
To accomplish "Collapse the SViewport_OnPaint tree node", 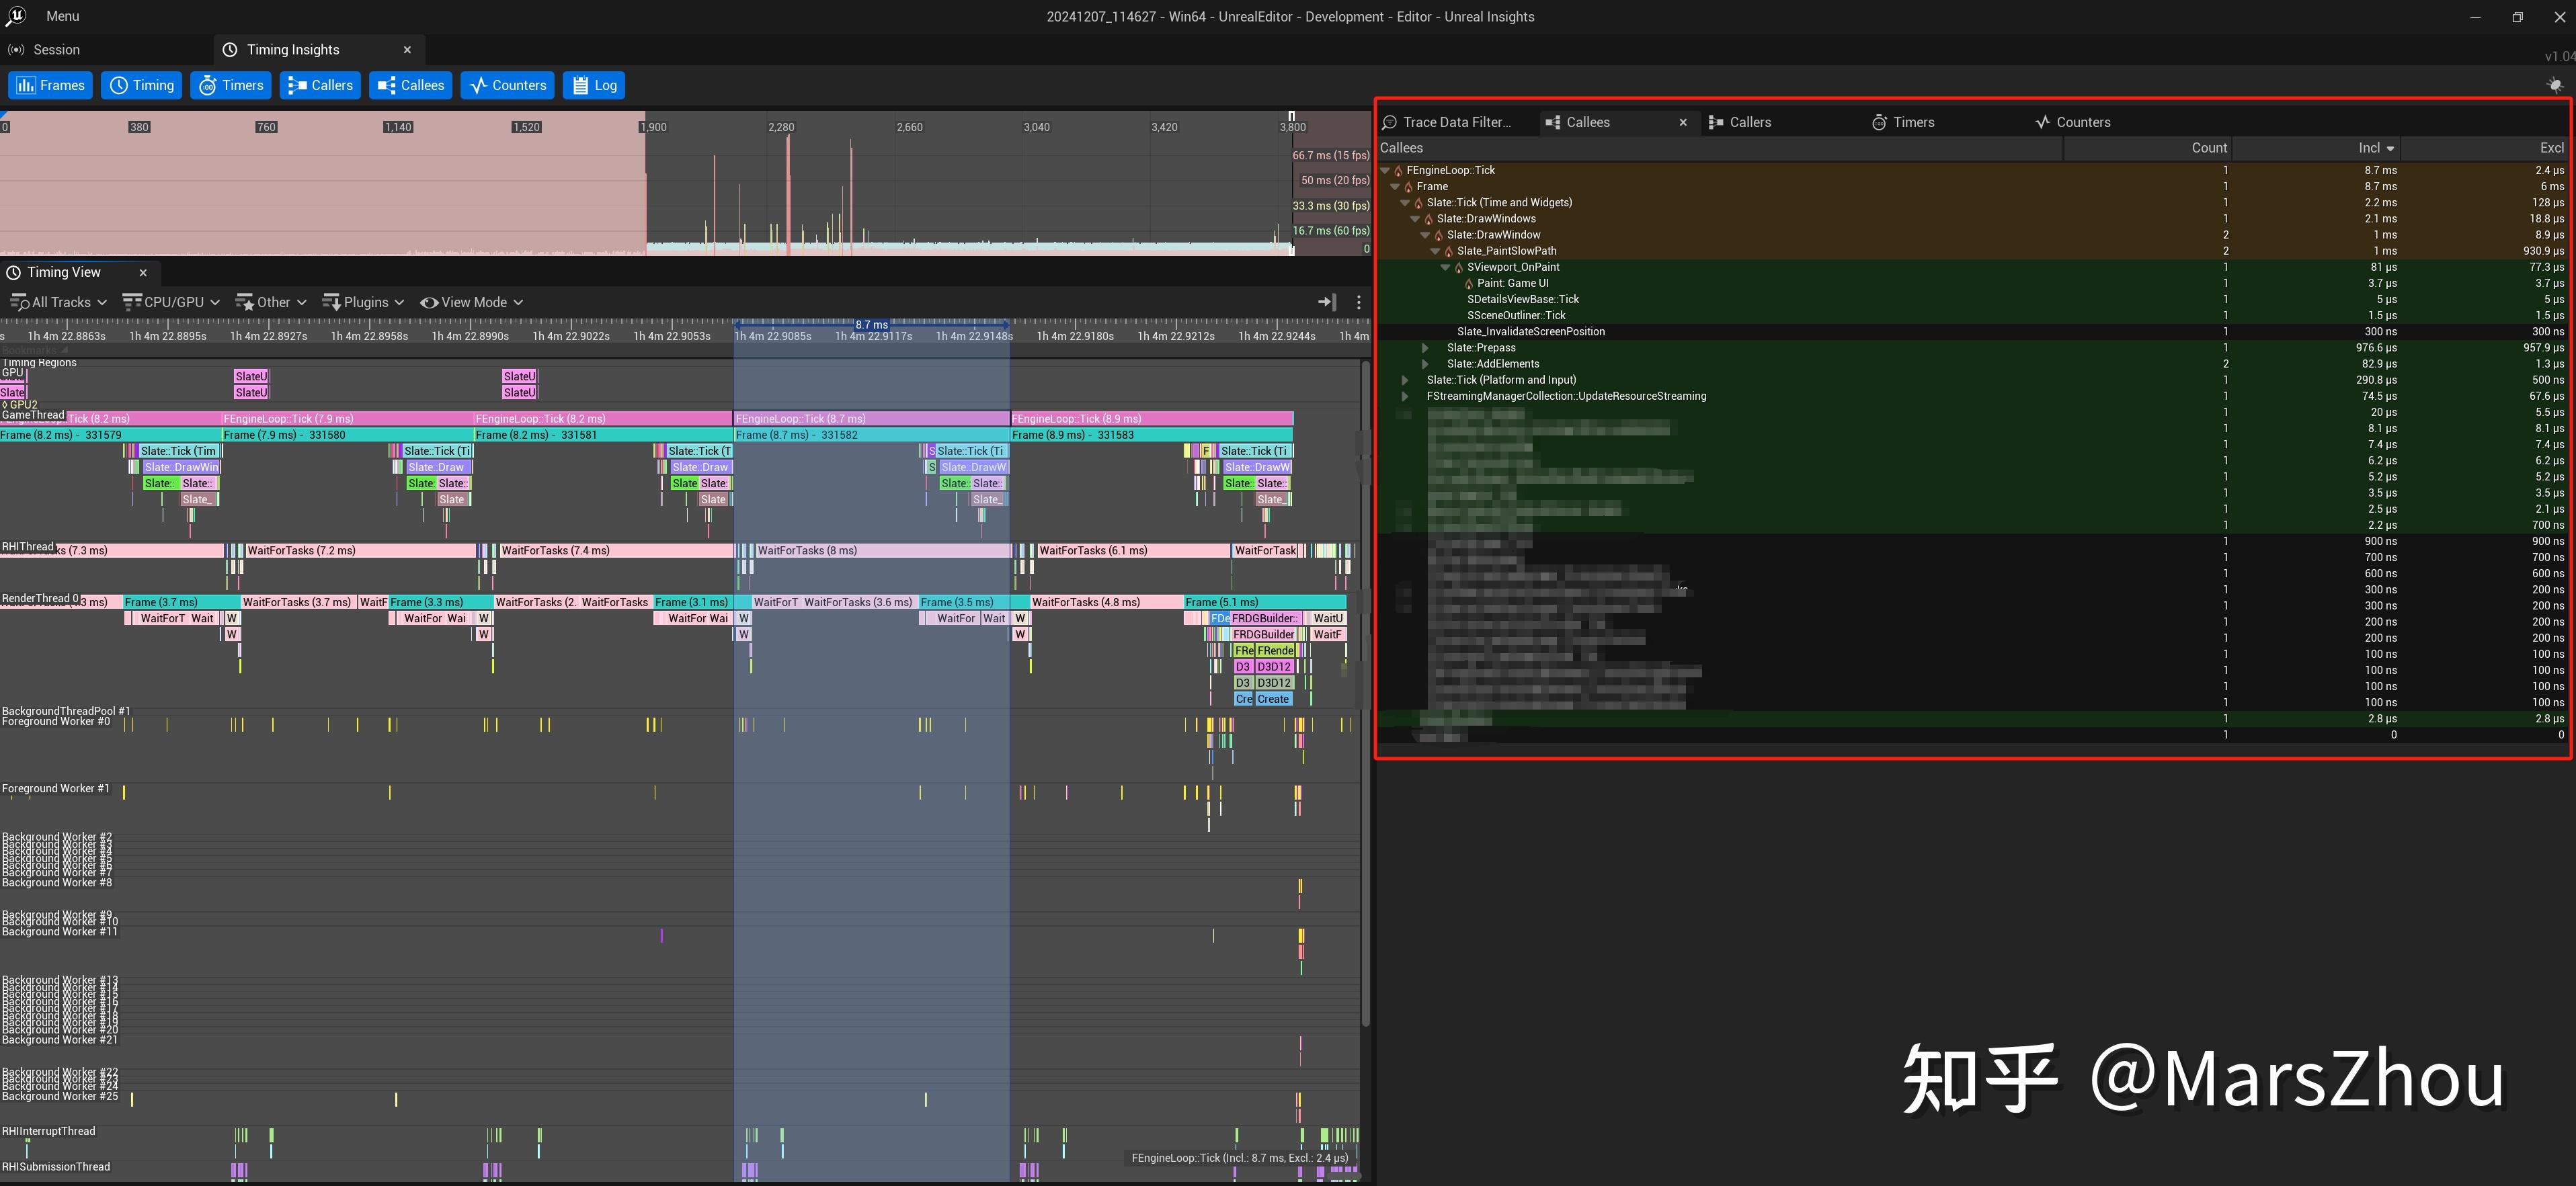I will pyautogui.click(x=1445, y=267).
